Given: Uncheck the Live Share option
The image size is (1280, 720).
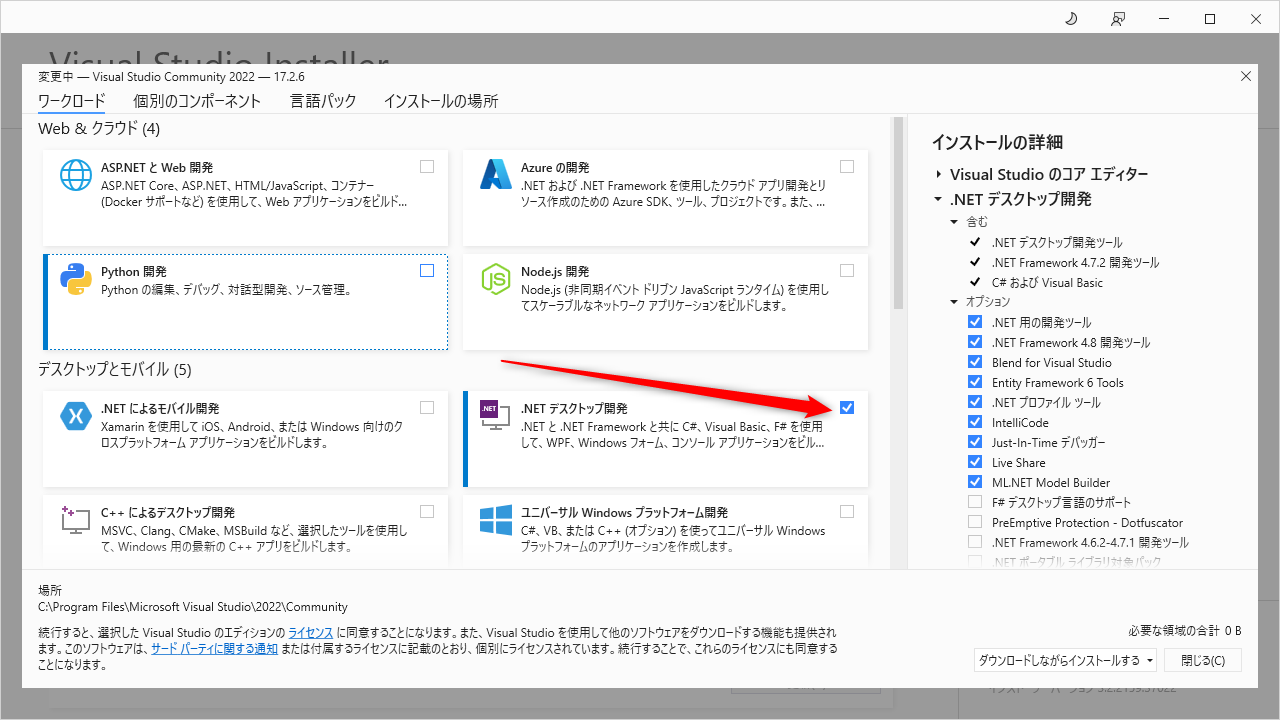Looking at the screenshot, I should click(975, 462).
